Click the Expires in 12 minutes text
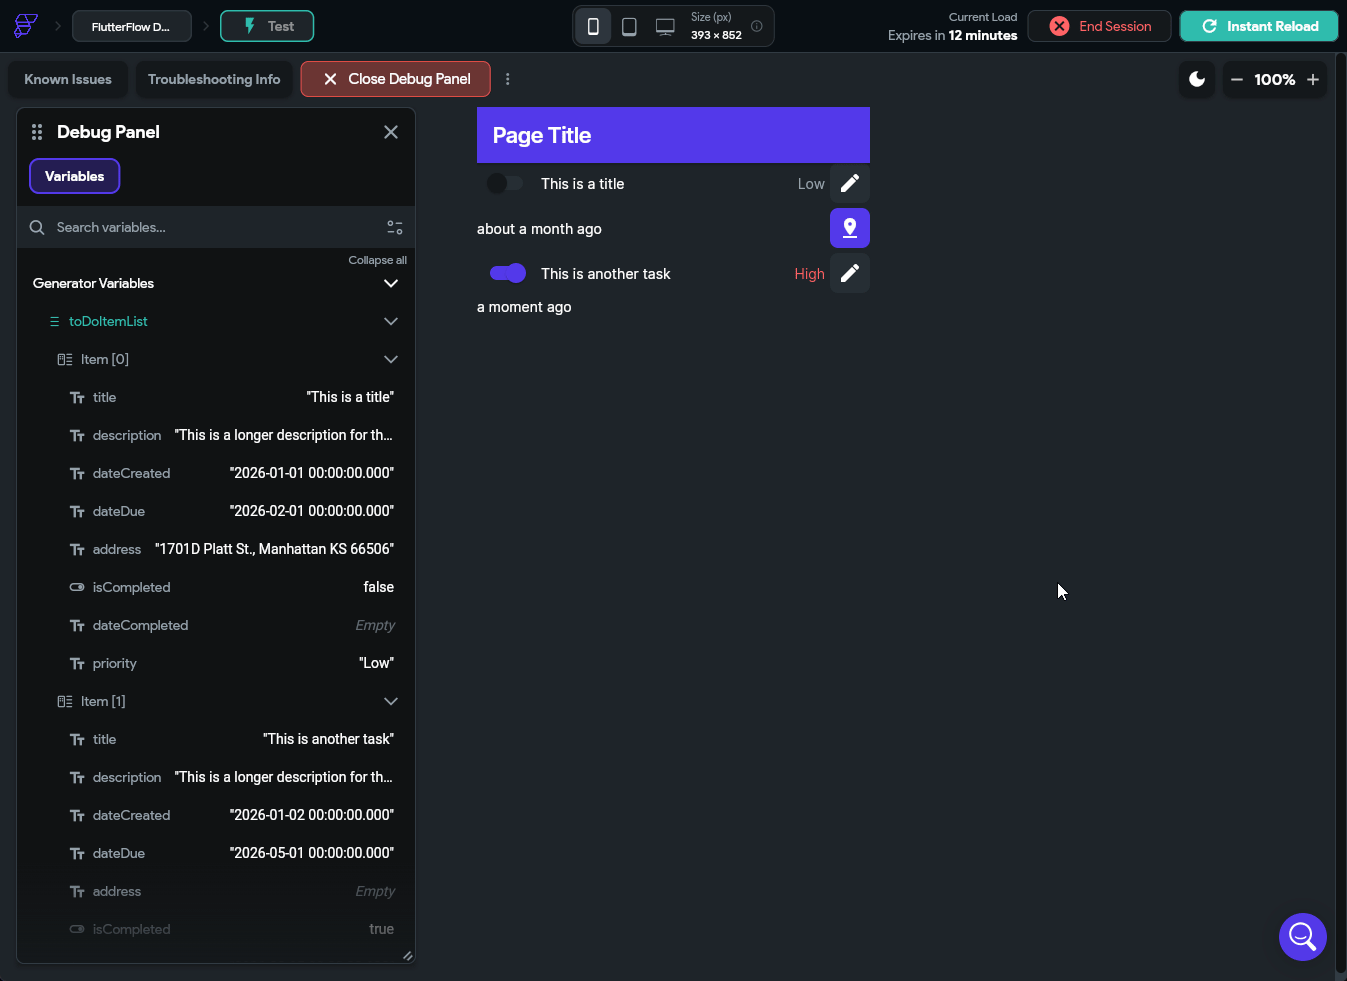This screenshot has width=1347, height=981. click(x=952, y=35)
